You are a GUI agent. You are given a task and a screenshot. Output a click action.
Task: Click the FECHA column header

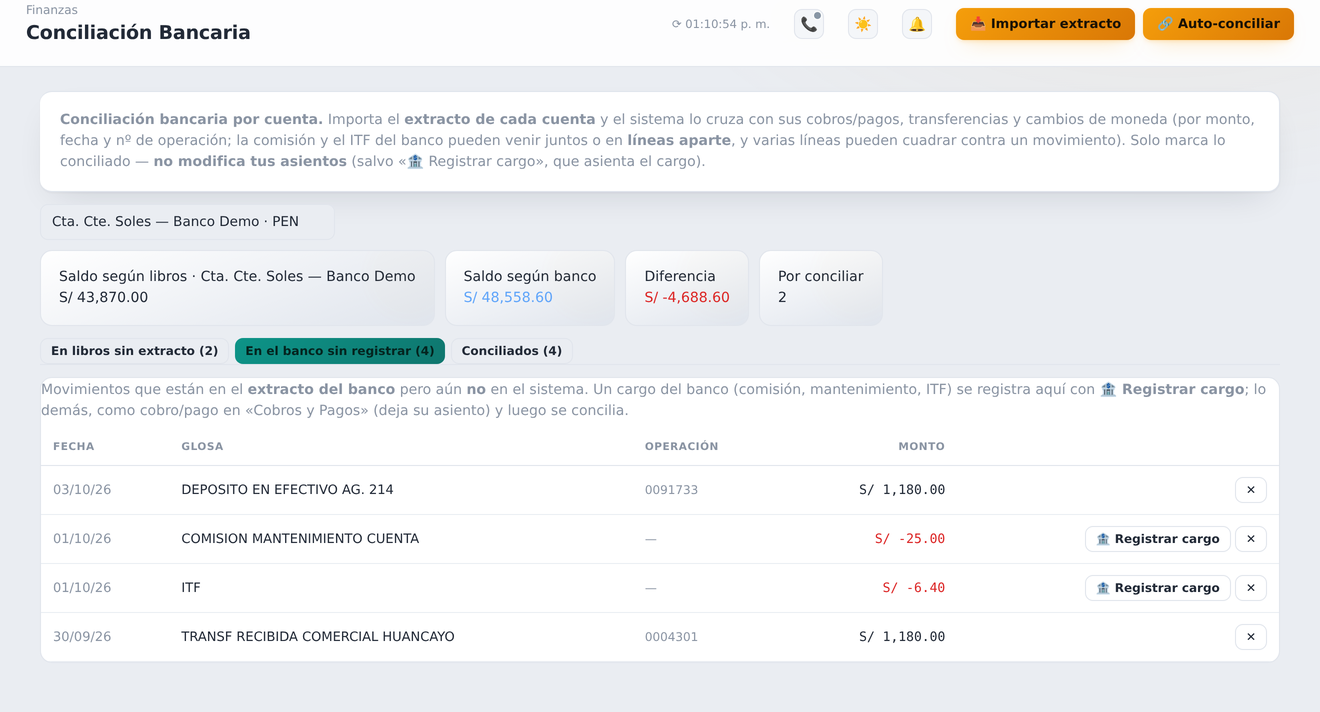[74, 447]
